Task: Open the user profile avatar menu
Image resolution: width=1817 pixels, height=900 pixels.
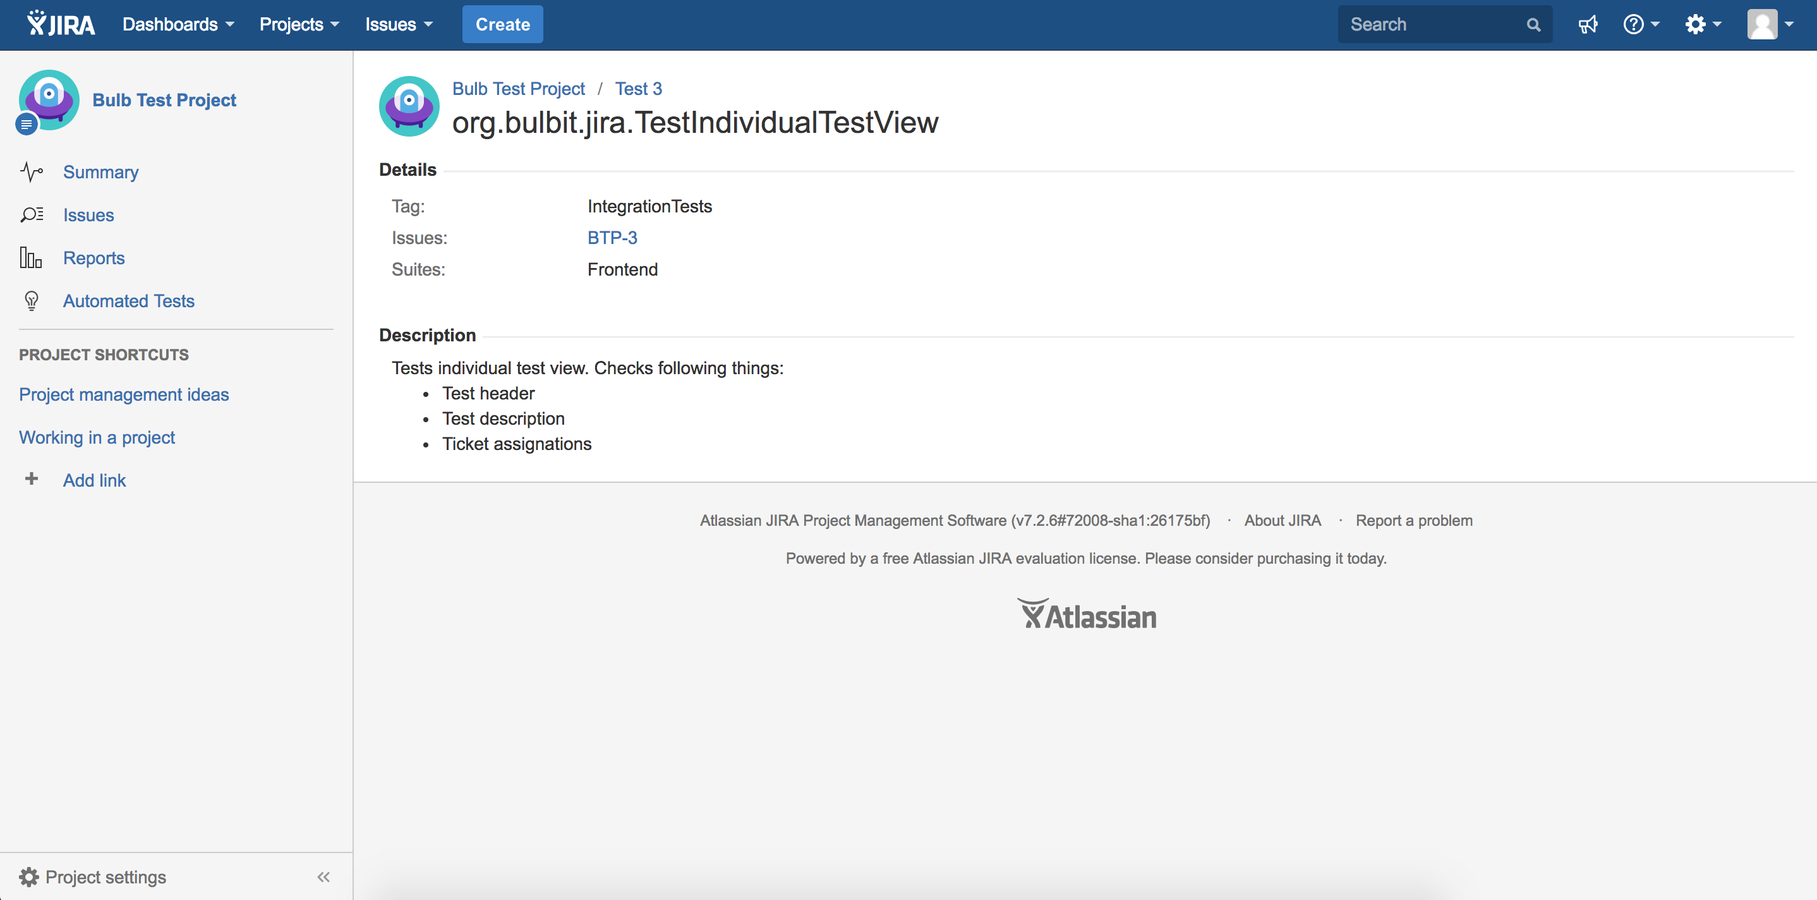Action: [1769, 24]
